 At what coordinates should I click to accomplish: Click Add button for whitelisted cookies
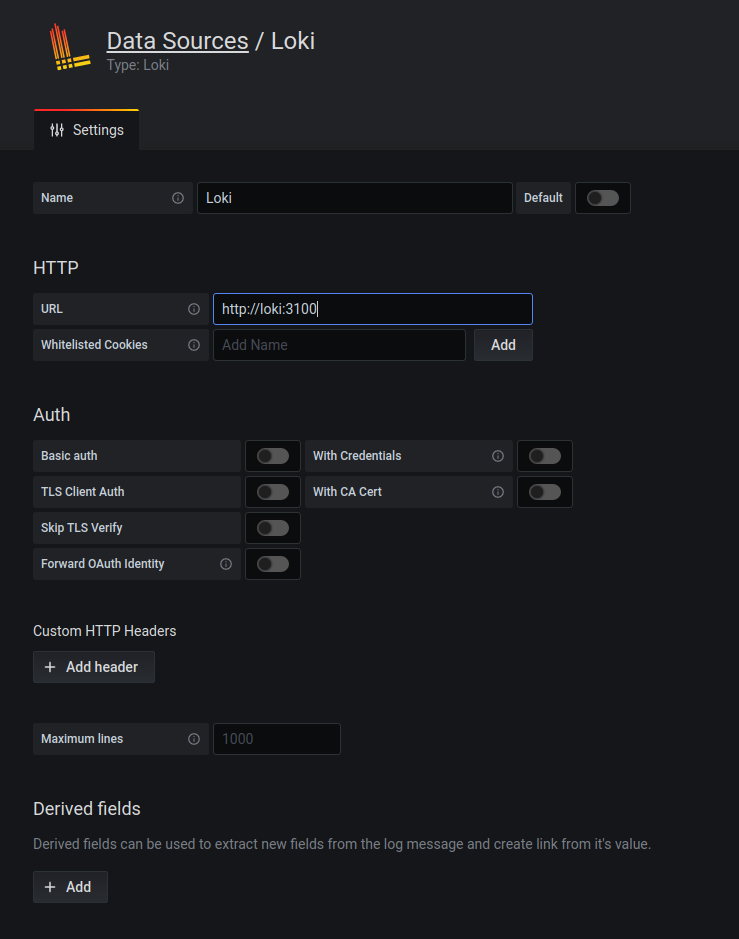[x=503, y=345]
